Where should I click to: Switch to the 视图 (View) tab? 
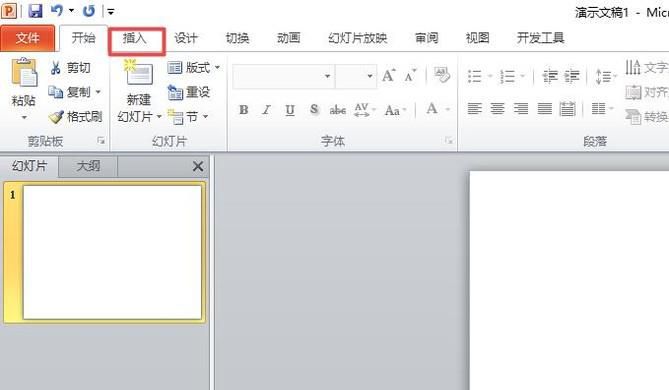477,38
